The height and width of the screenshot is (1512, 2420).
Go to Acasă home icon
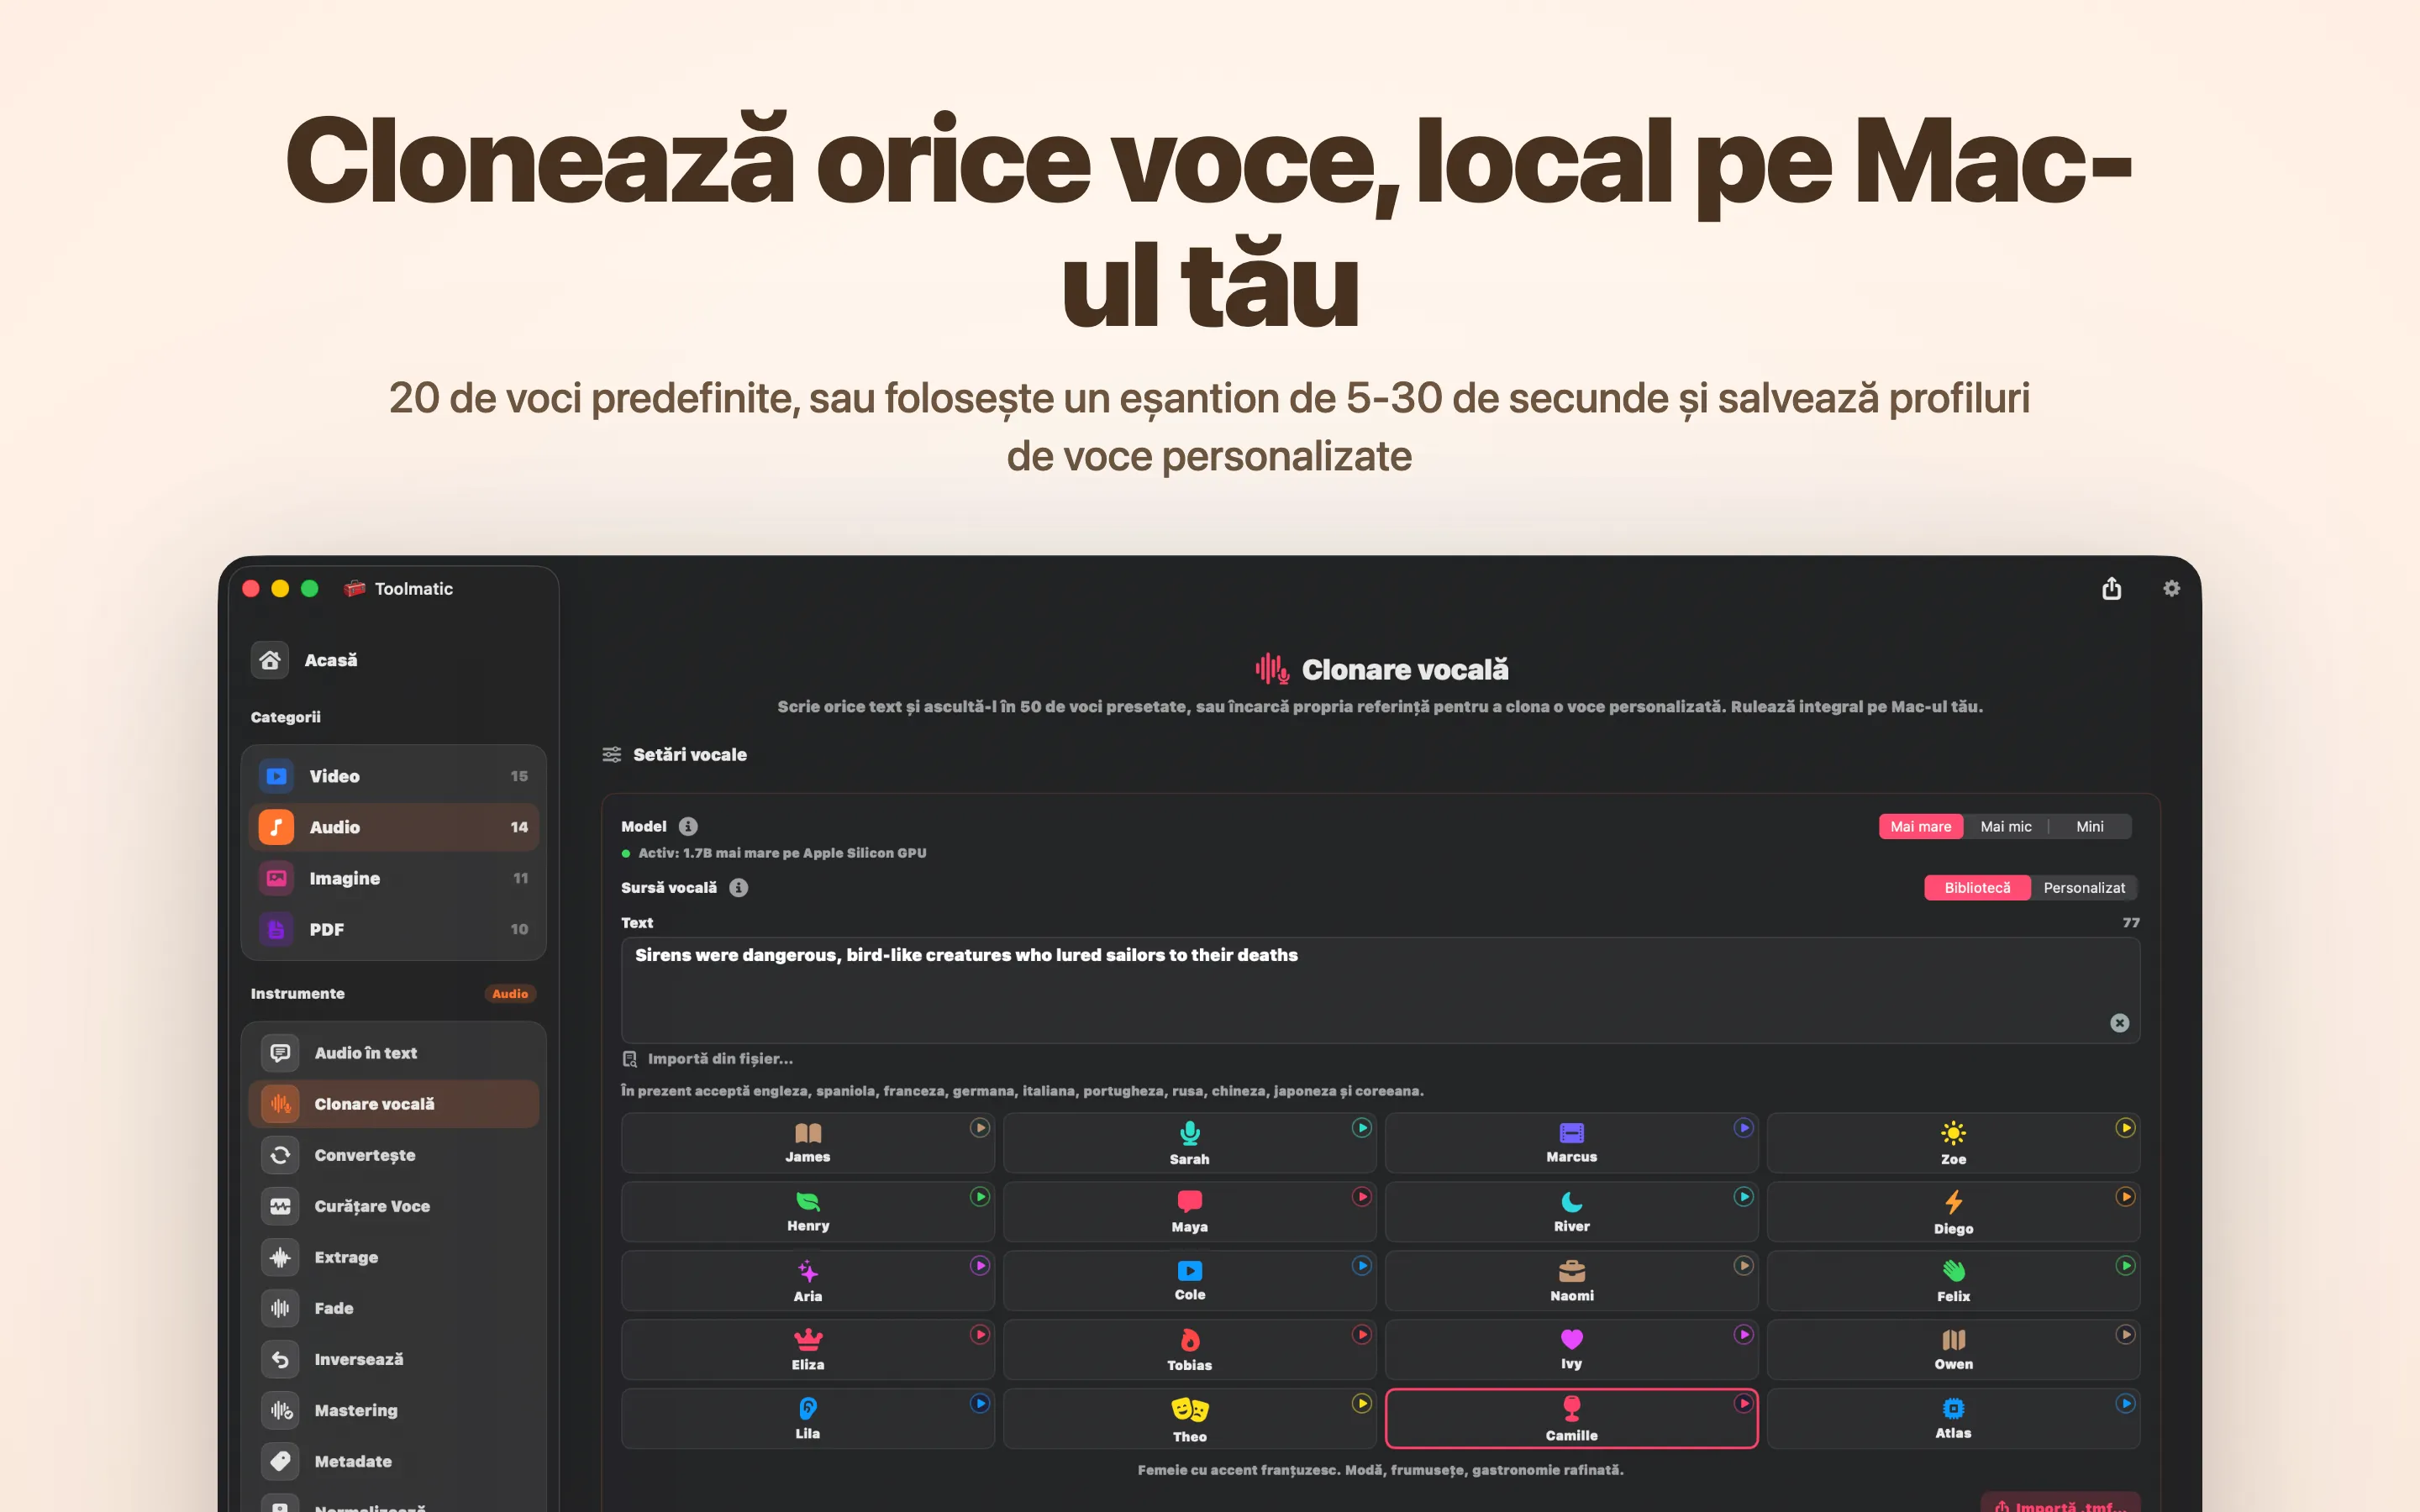[269, 660]
